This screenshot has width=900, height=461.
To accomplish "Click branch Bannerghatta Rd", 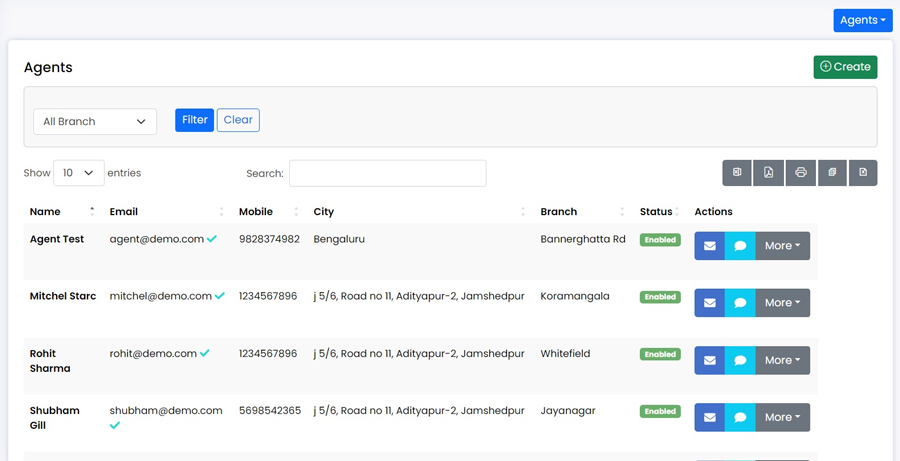I will [583, 239].
